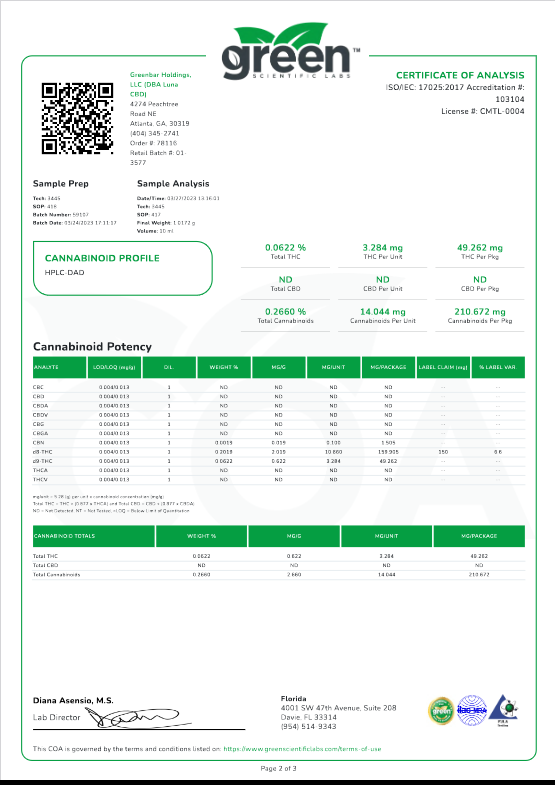Click the CBN row mg/package value 1.505

[x=388, y=443]
